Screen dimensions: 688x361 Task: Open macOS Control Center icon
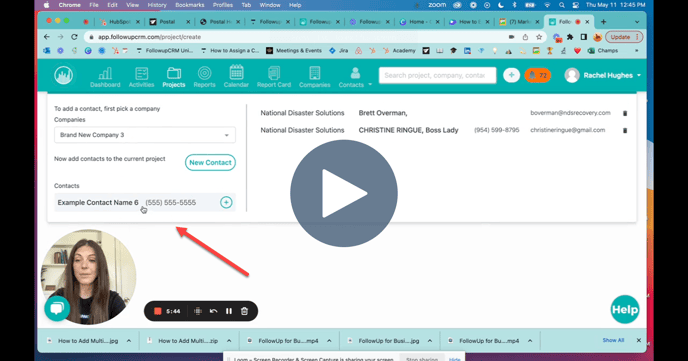click(x=575, y=5)
